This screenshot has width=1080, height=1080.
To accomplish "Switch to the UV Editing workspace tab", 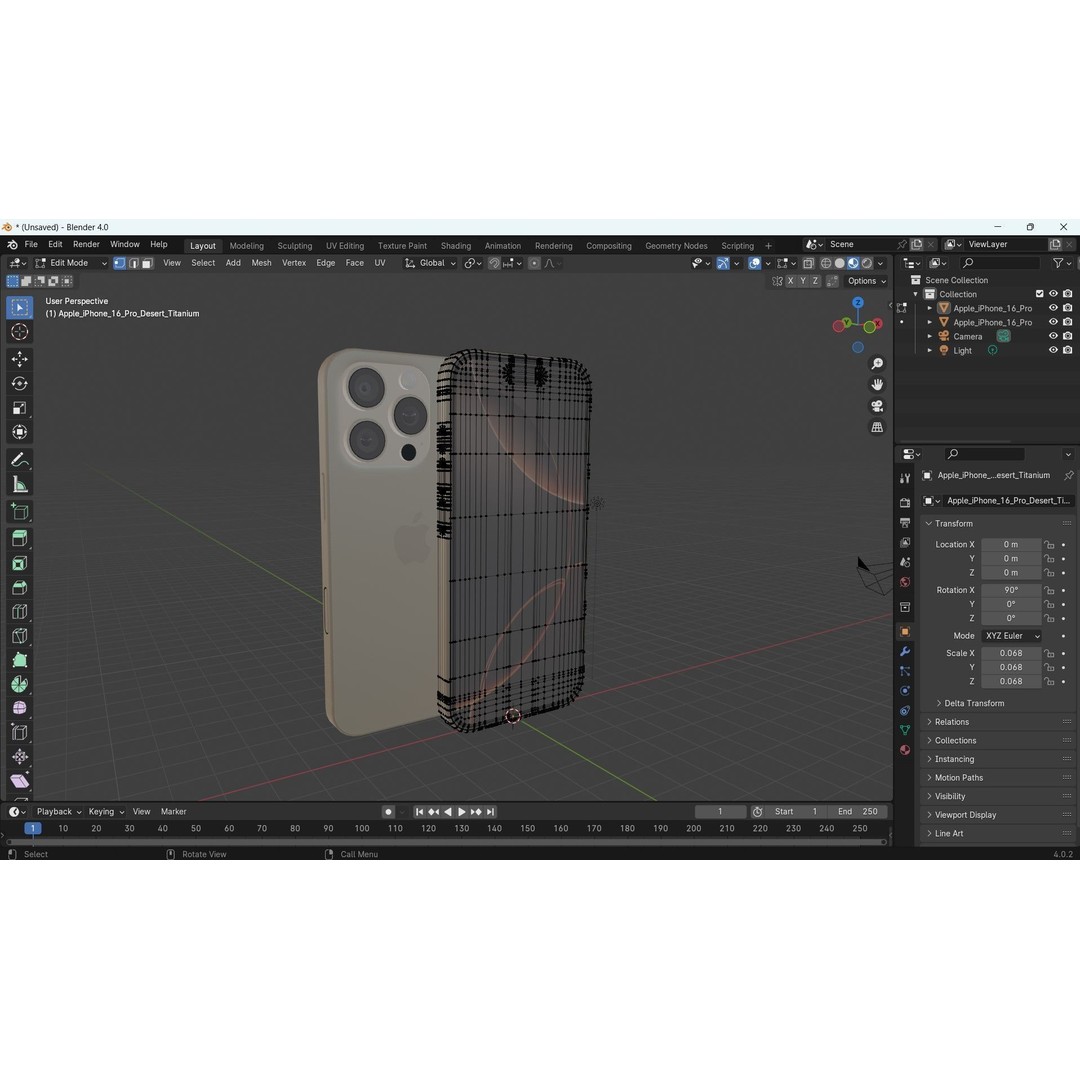I will (x=345, y=246).
